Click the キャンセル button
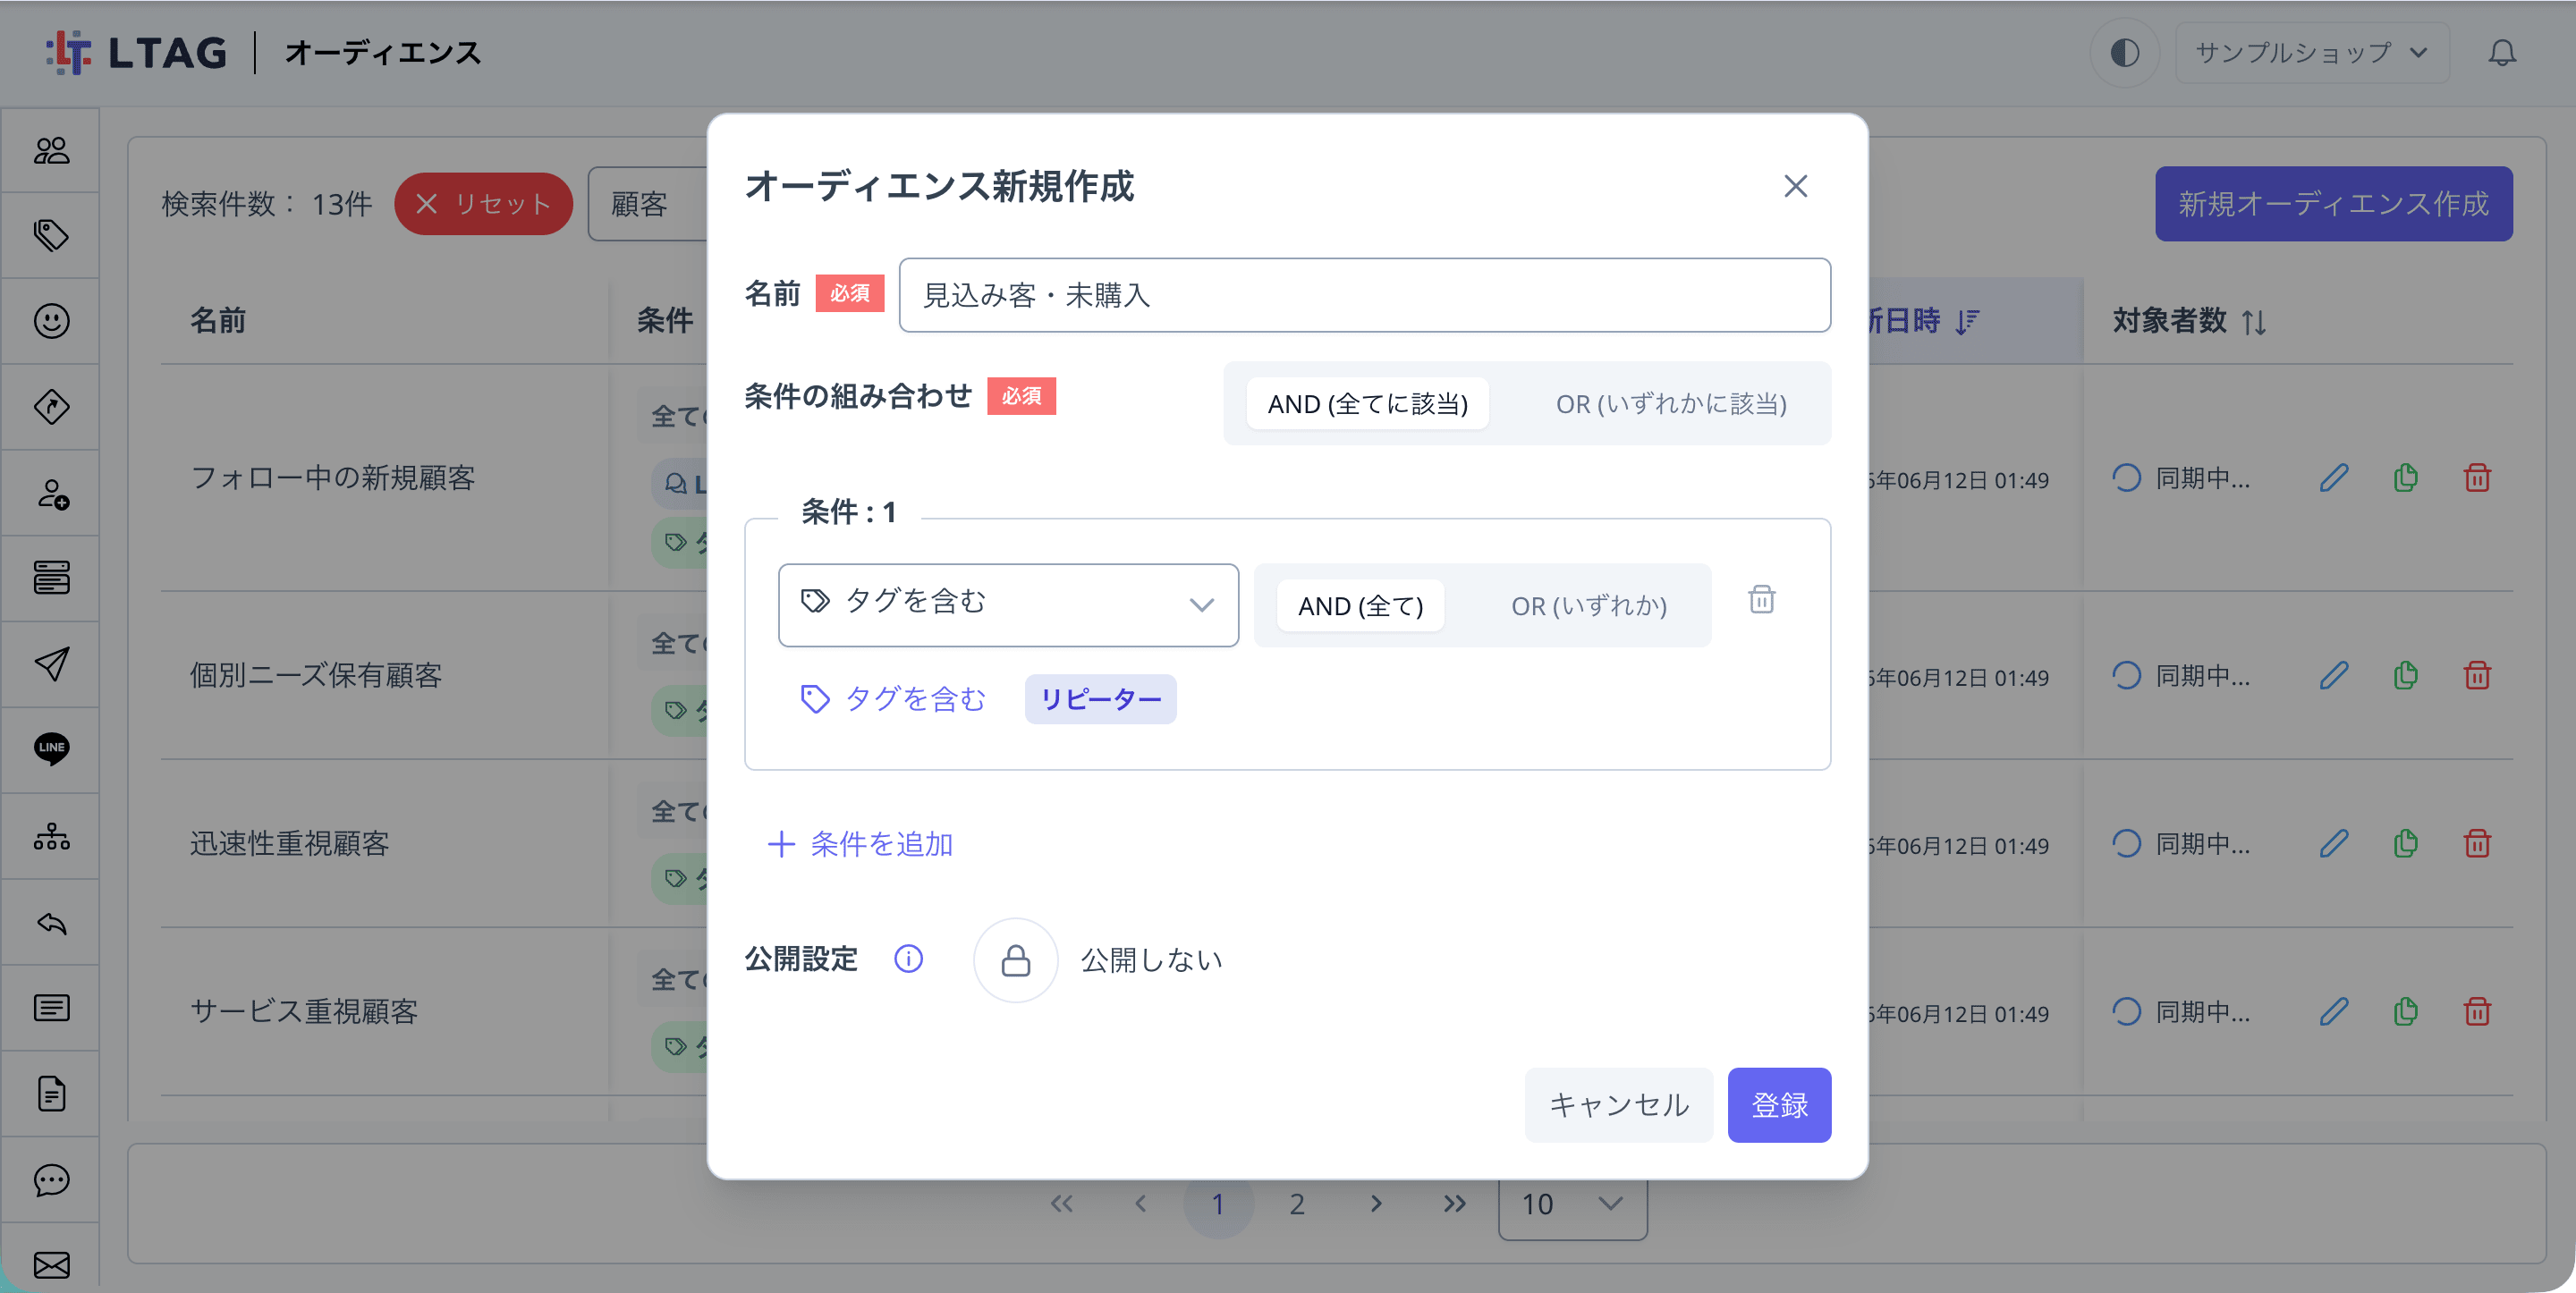Screen dimensions: 2576x1293 1618,1105
